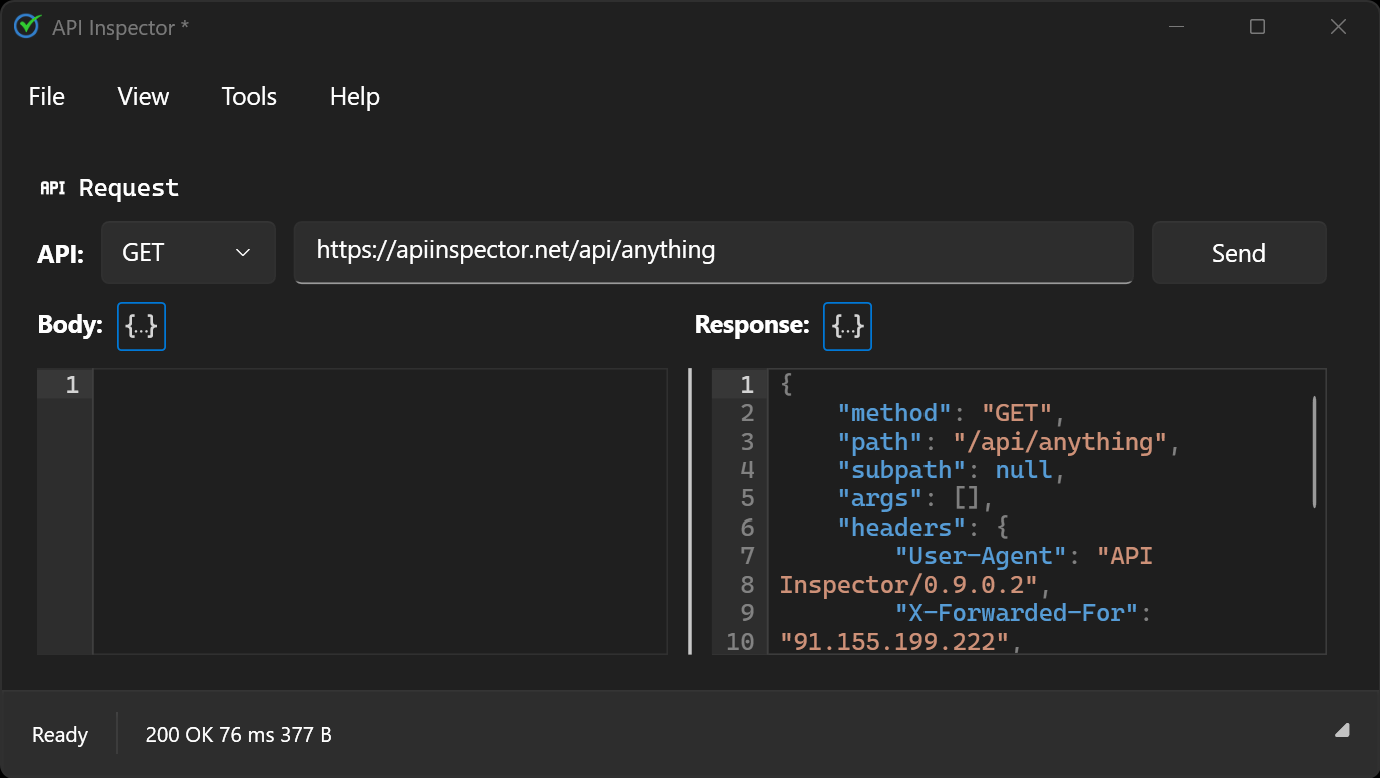The width and height of the screenshot is (1380, 778).
Task: Open the File menu
Action: 47,97
